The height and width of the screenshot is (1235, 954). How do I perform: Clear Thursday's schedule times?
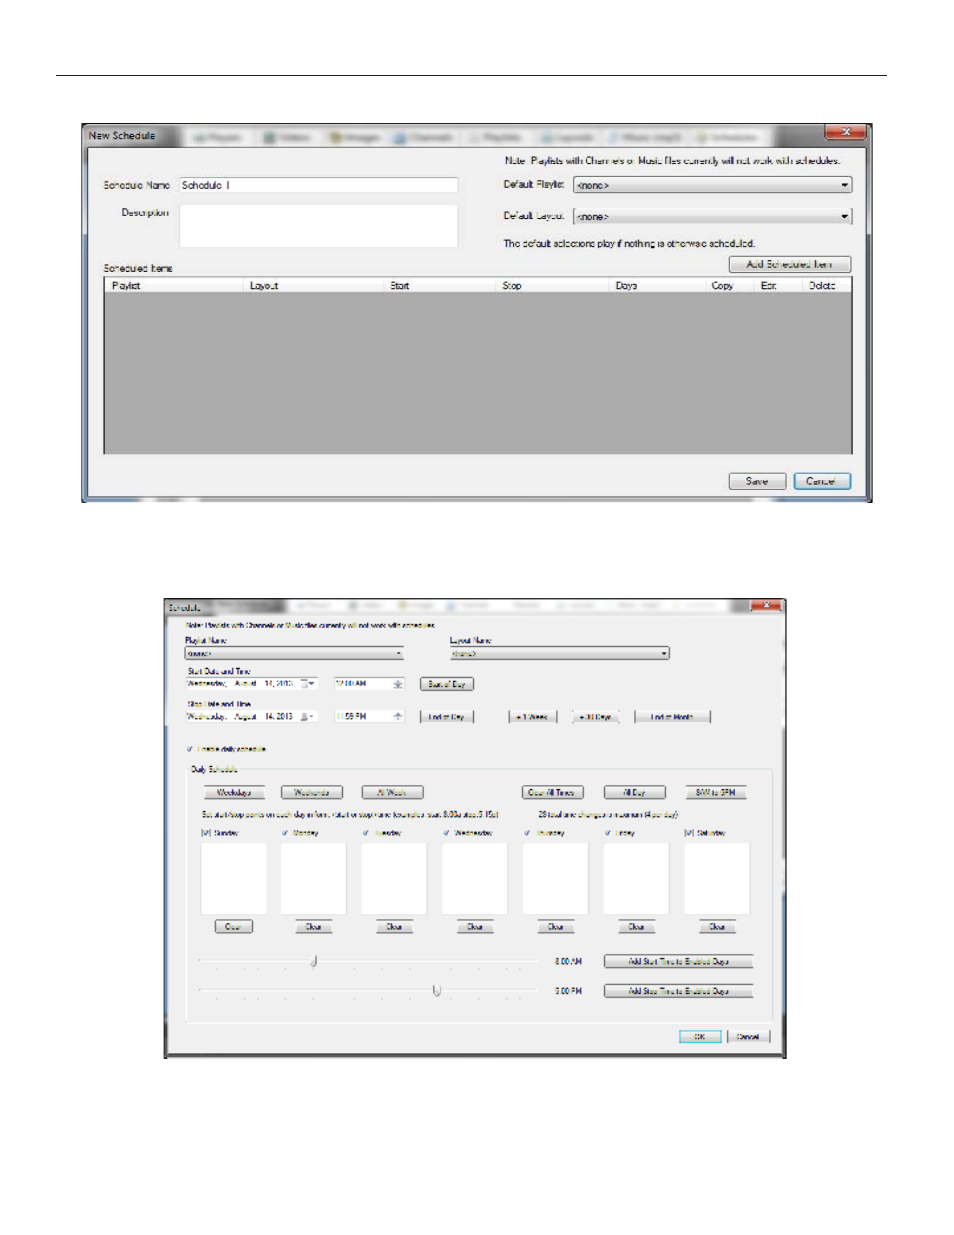click(x=556, y=927)
